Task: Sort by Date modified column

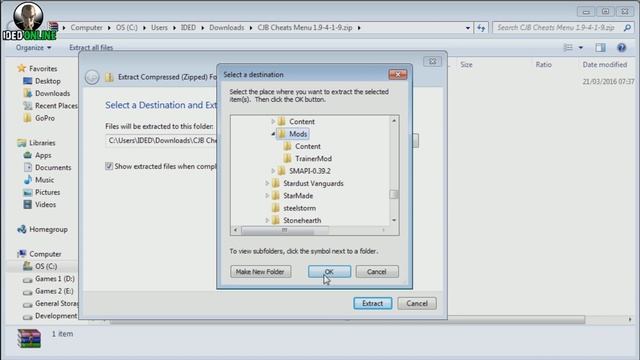Action: (604, 64)
